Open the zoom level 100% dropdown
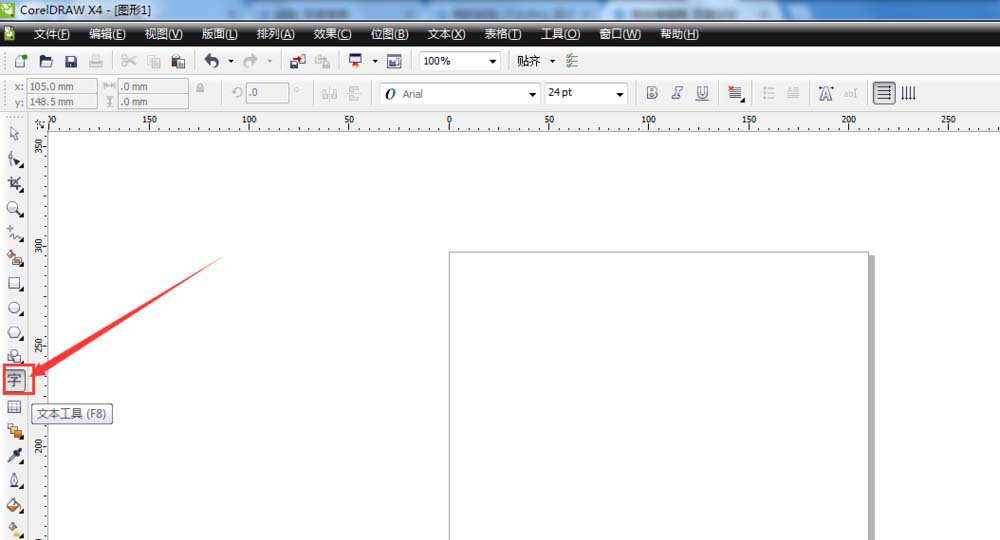Screen dimensions: 1000x540 coord(492,61)
